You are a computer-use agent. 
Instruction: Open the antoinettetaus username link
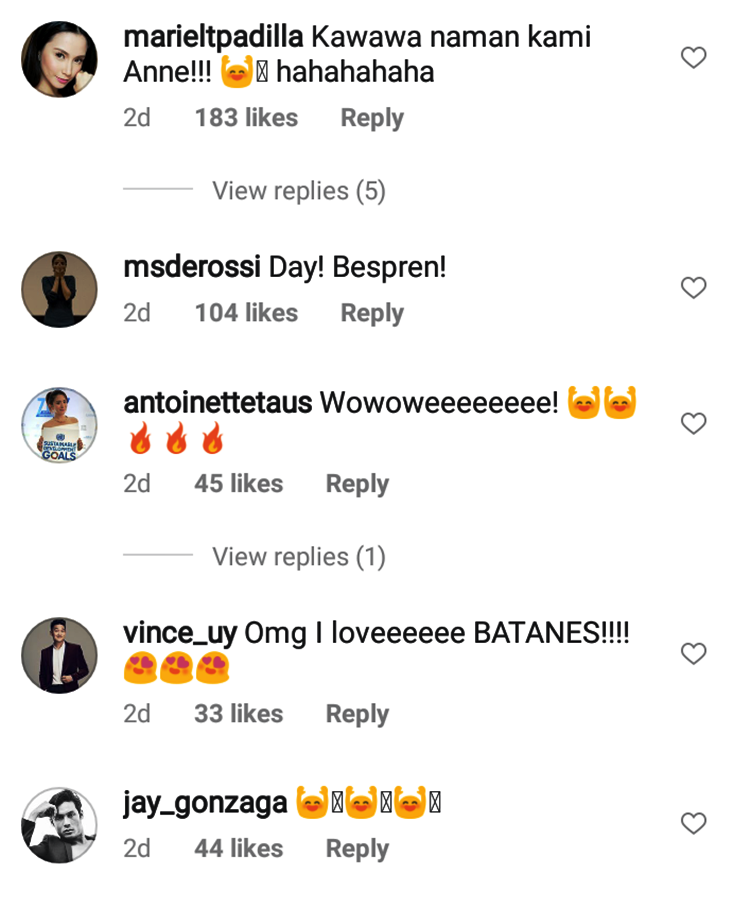[217, 403]
